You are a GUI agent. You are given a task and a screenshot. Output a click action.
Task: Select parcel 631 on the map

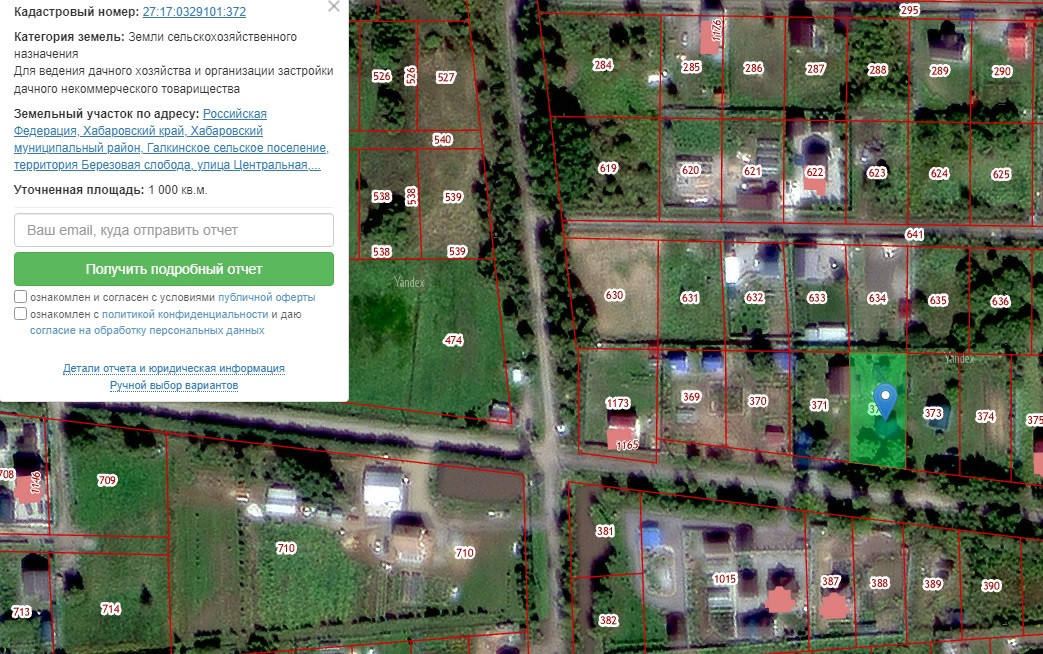point(690,297)
